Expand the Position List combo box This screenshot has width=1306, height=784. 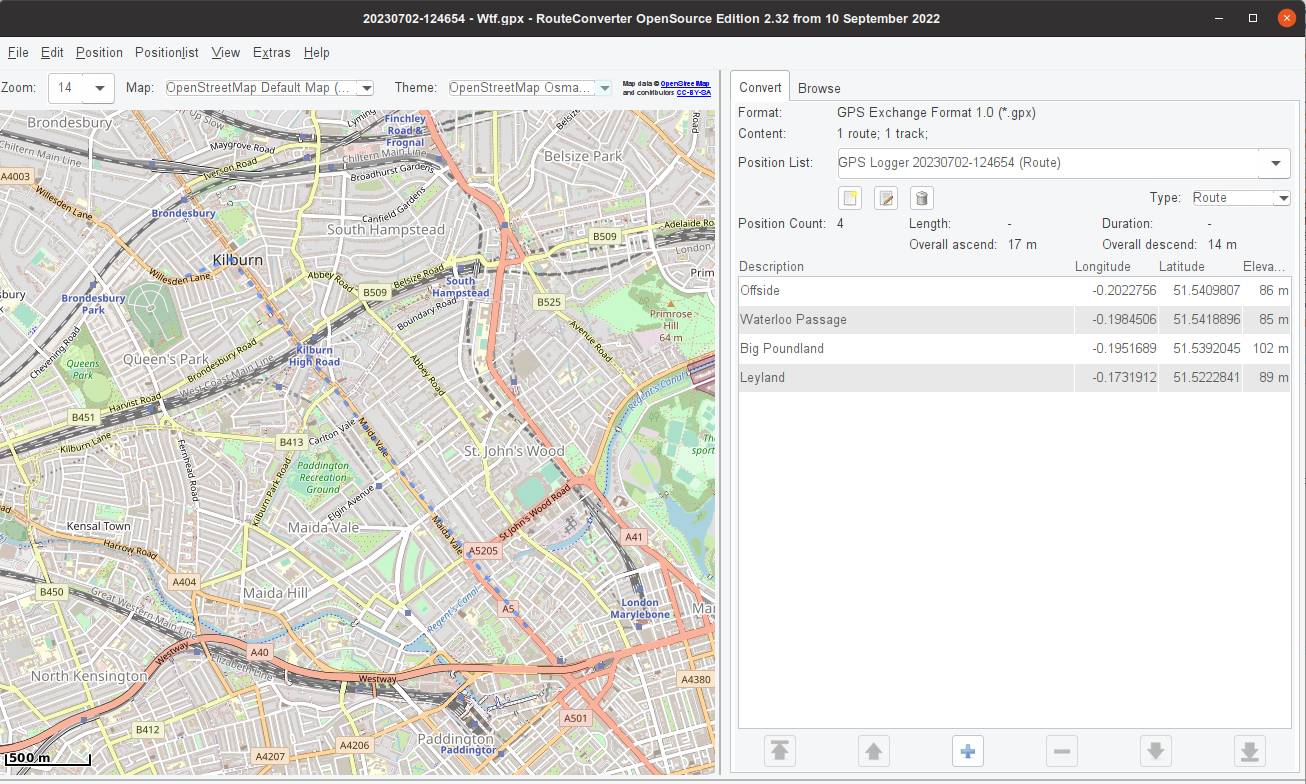1276,163
